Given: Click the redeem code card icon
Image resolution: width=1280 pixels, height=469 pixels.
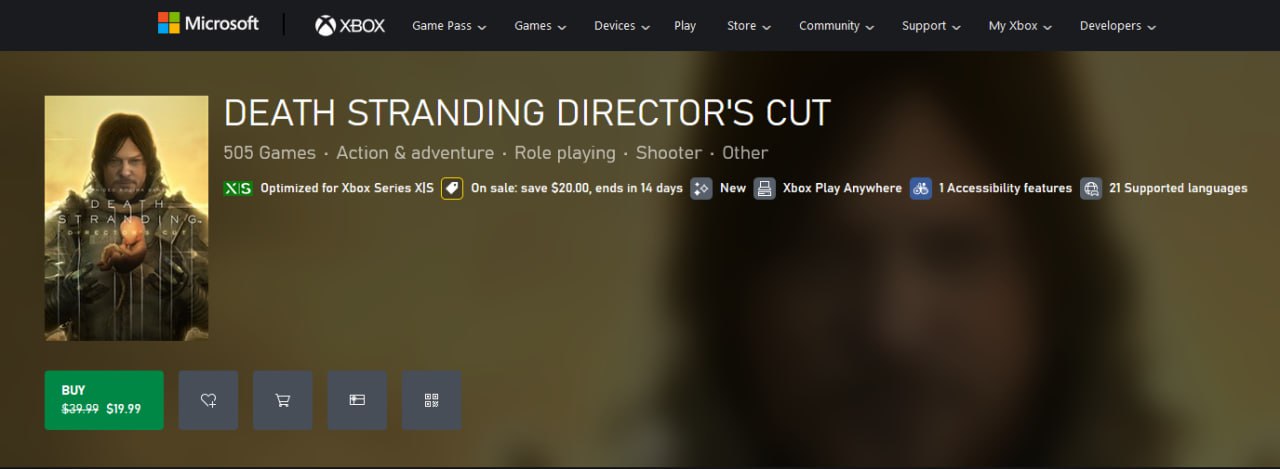Looking at the screenshot, I should click(357, 400).
